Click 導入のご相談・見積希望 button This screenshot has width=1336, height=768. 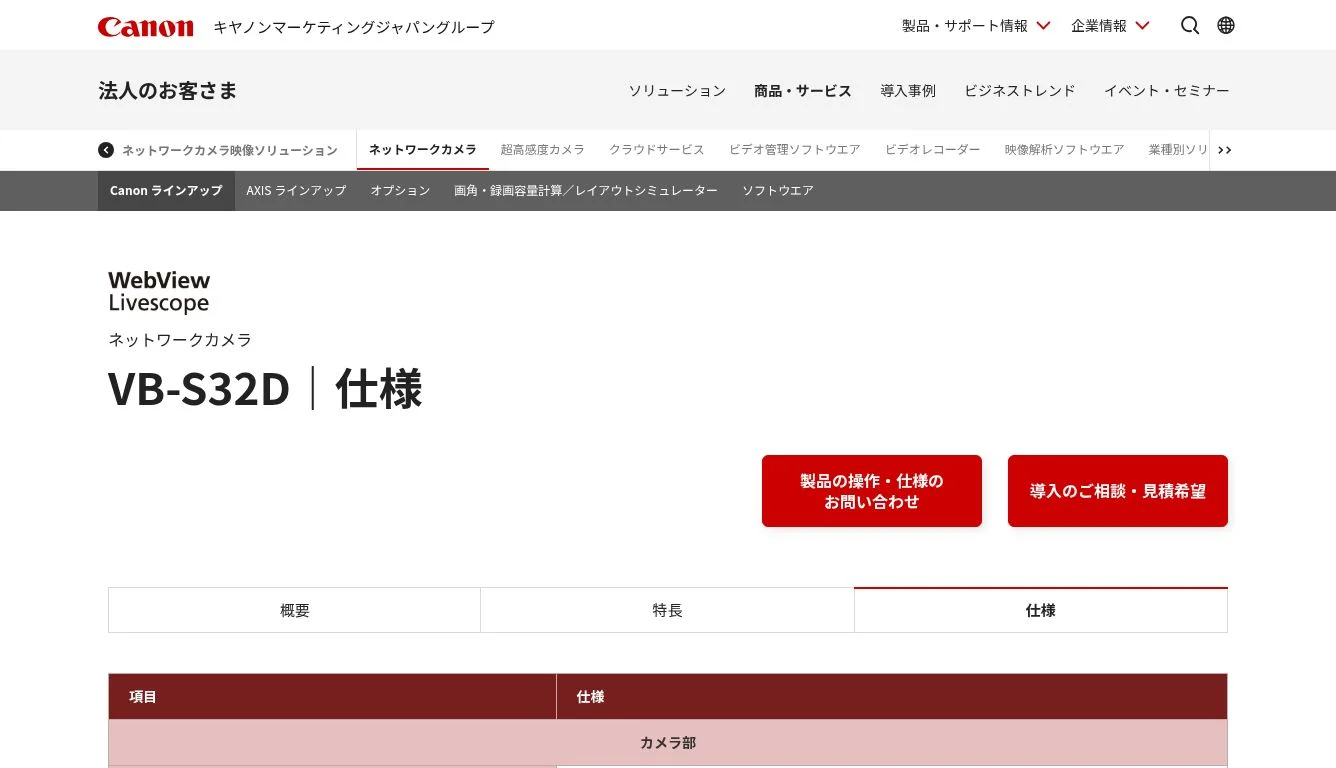[1118, 491]
